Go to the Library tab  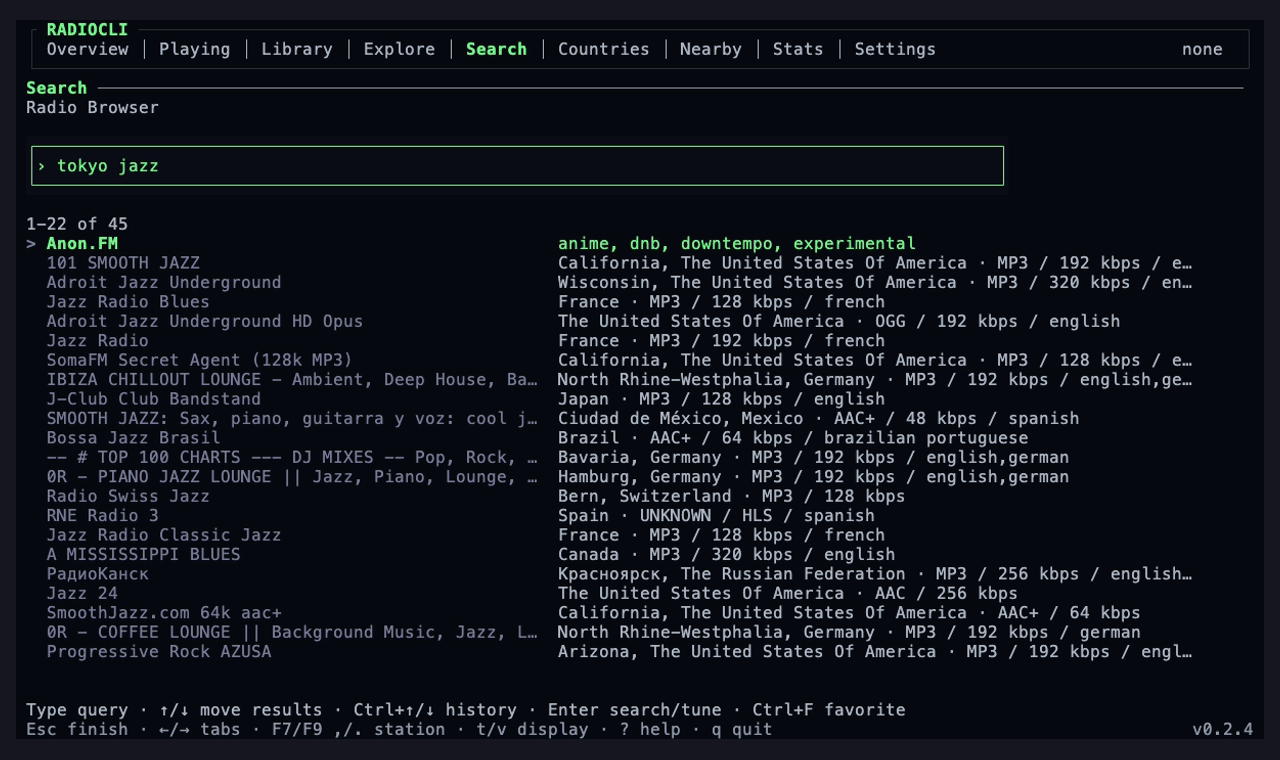pos(297,49)
